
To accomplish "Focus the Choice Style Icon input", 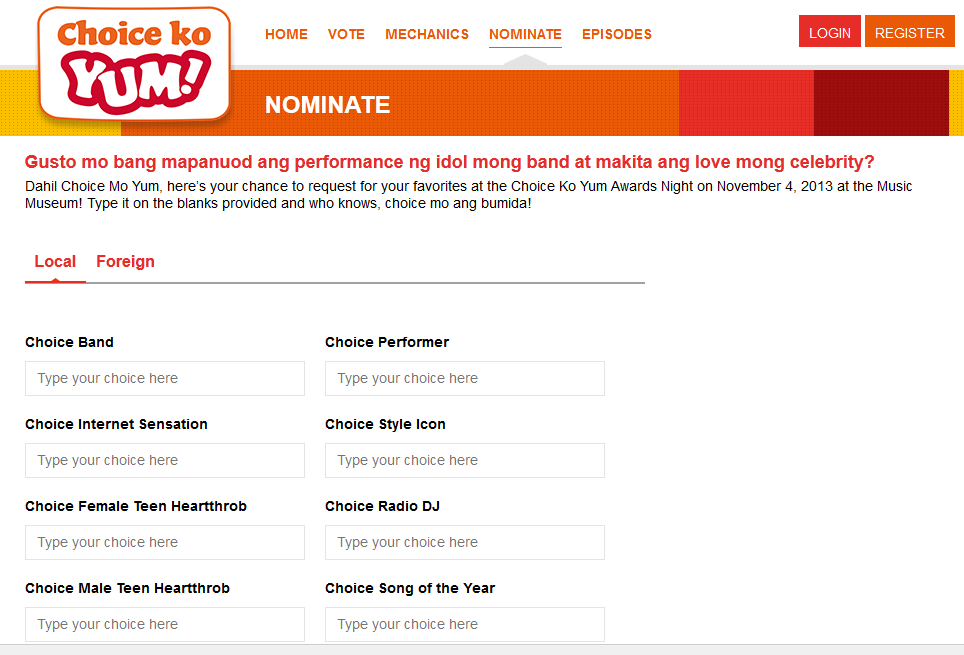I will pyautogui.click(x=465, y=461).
